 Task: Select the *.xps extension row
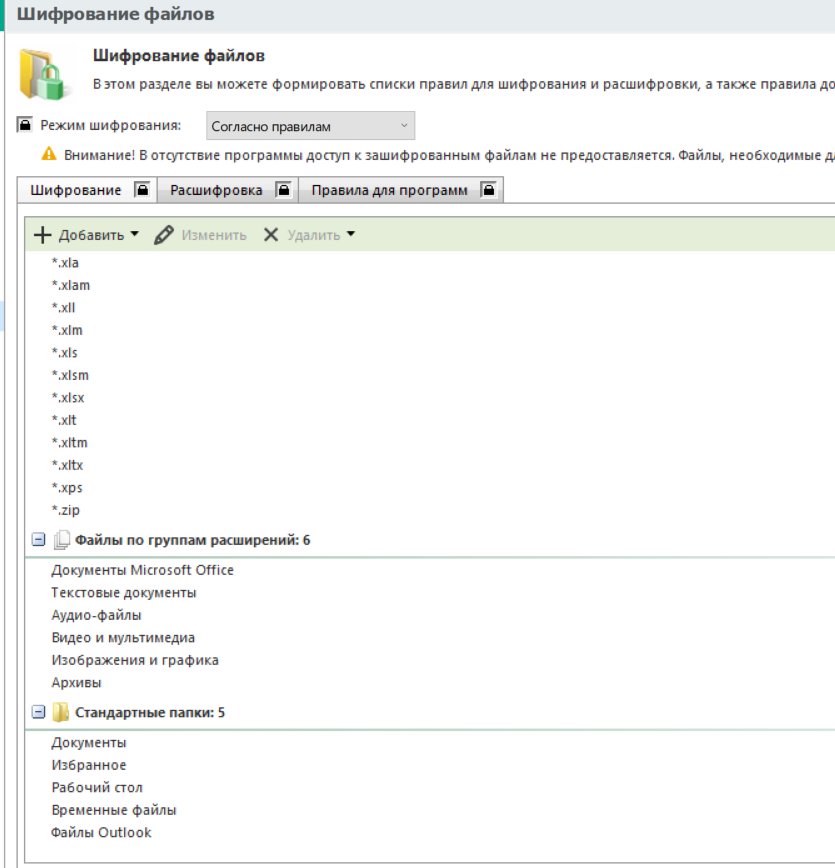click(430, 488)
